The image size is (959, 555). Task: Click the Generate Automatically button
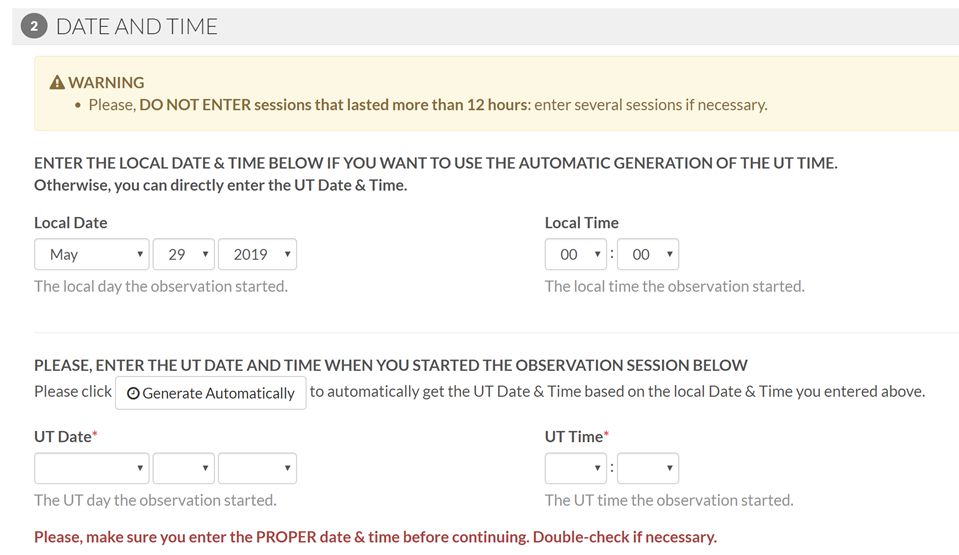[211, 393]
